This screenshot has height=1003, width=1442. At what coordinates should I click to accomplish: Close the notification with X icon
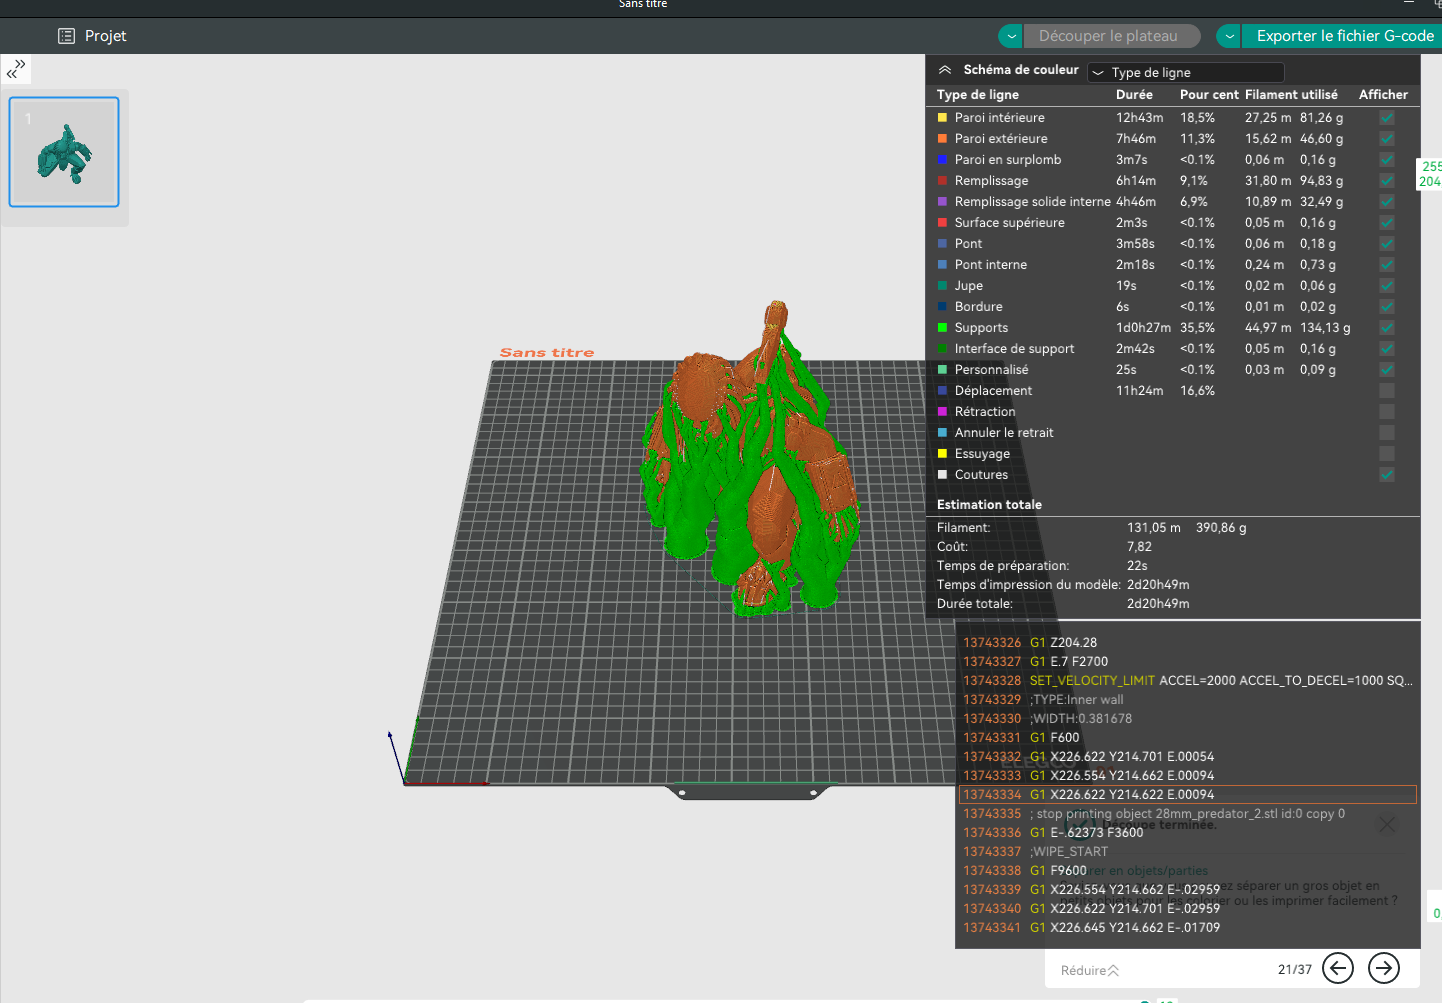click(1387, 825)
